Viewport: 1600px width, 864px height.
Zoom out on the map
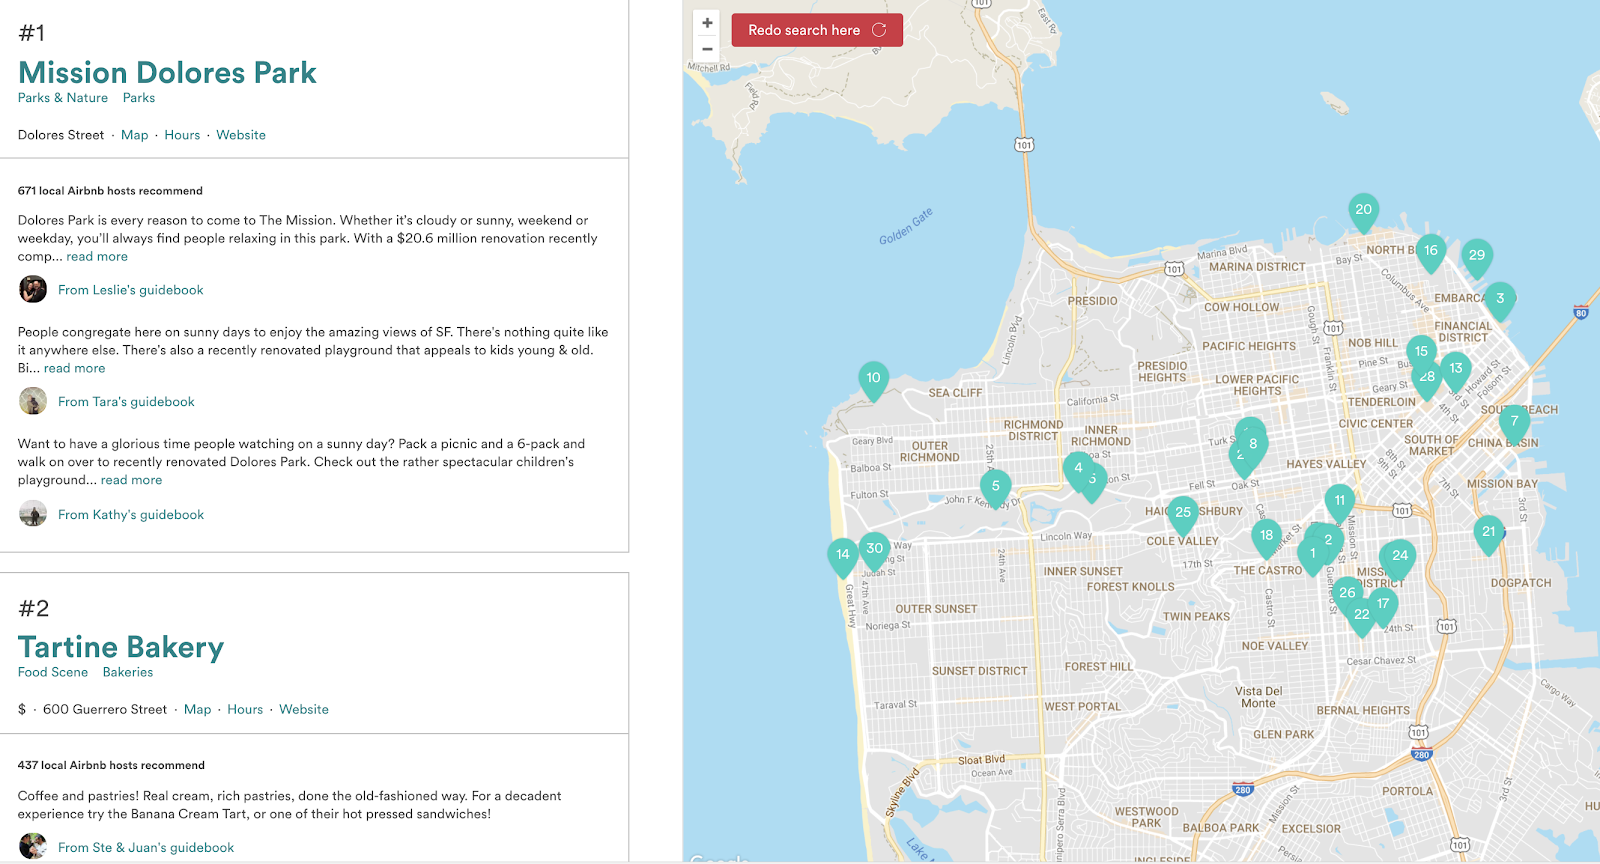(x=707, y=49)
